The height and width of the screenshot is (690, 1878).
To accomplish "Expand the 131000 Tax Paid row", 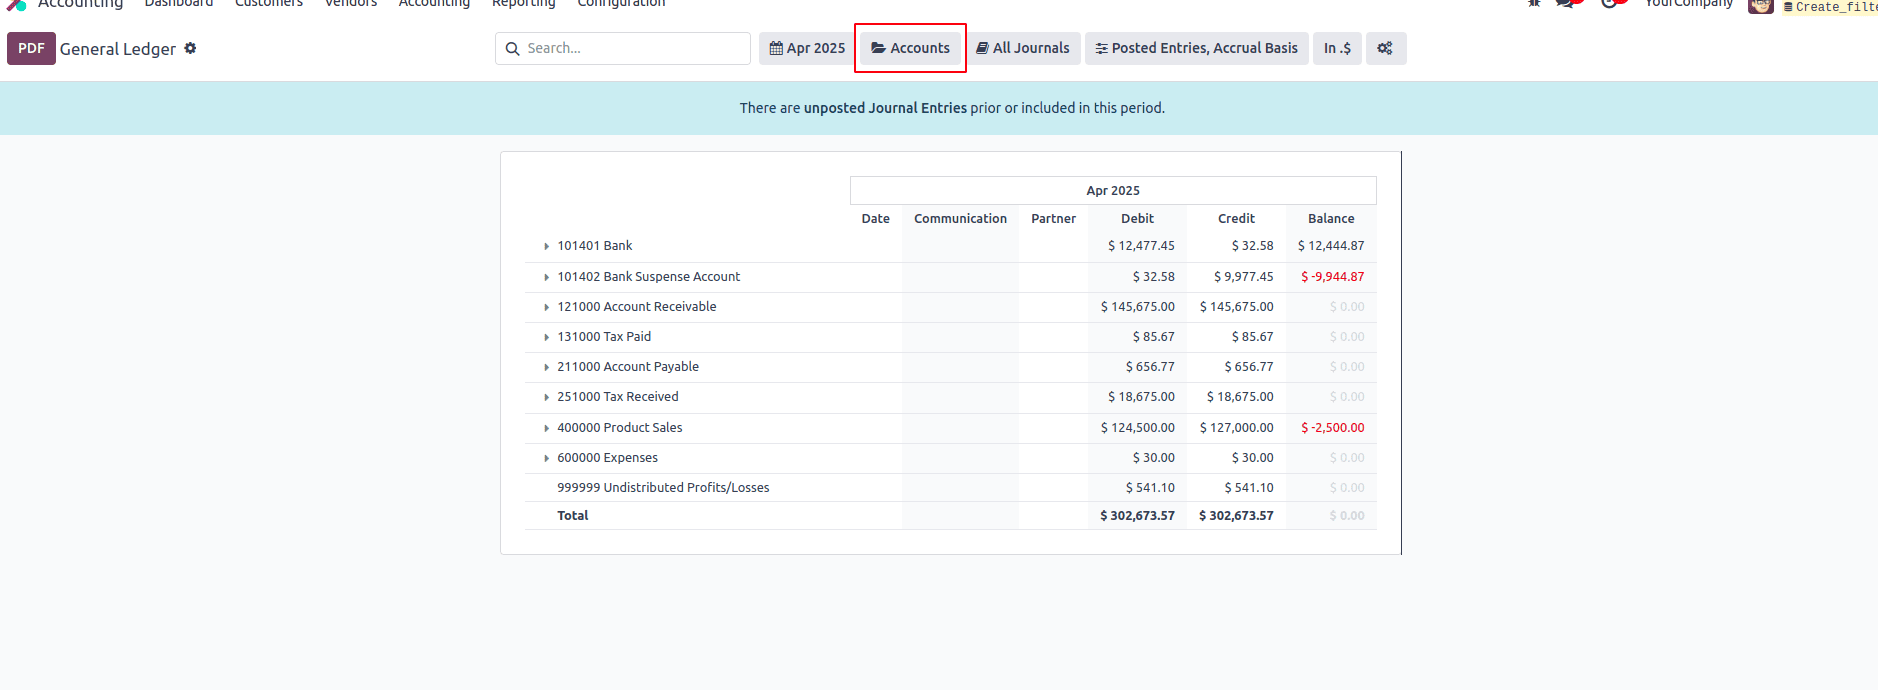I will pos(546,337).
